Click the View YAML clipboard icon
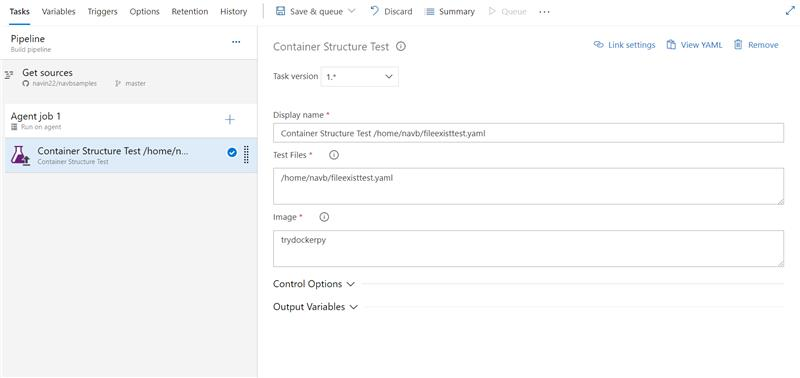Image resolution: width=800 pixels, height=378 pixels. tap(671, 45)
